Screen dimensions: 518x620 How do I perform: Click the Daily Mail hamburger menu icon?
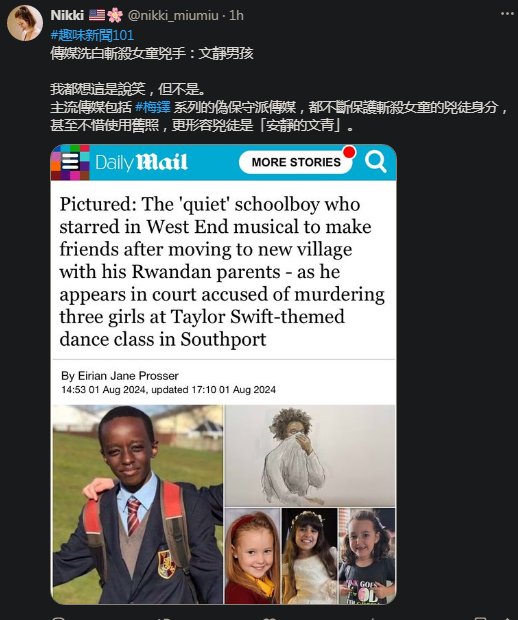(70, 163)
